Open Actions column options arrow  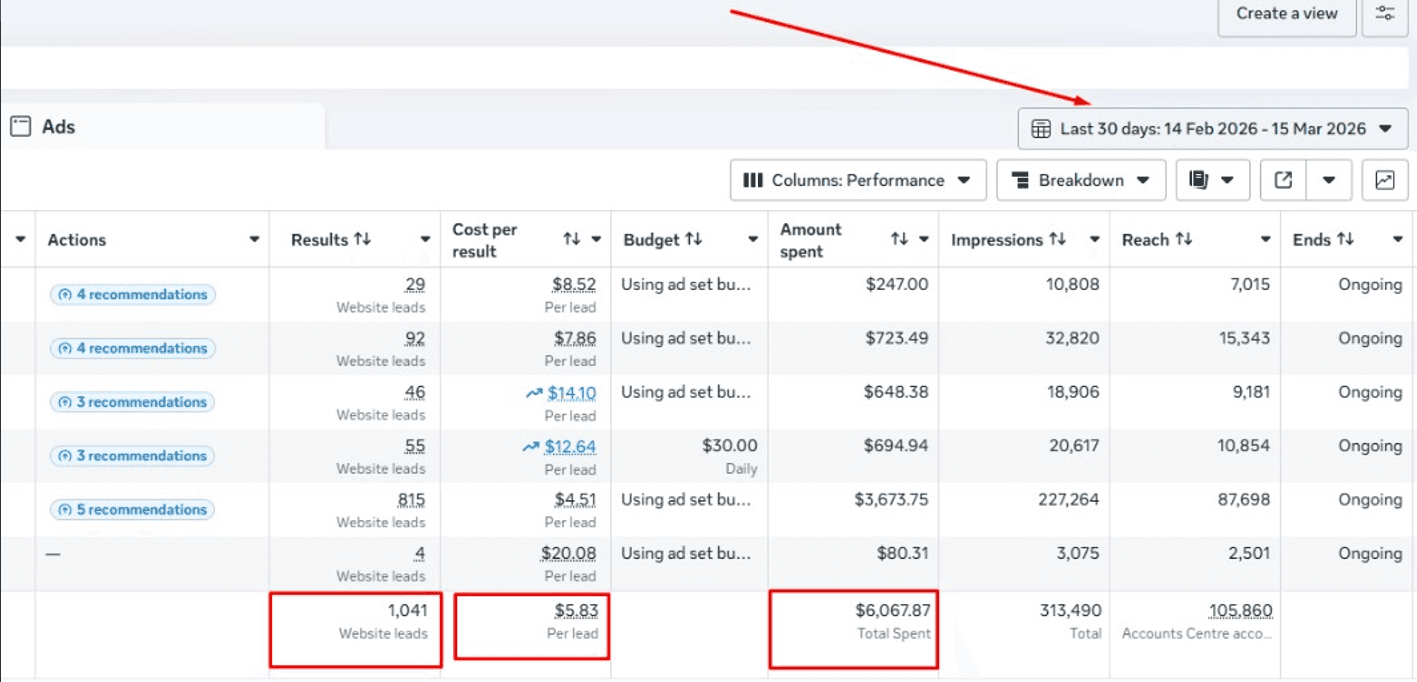pyautogui.click(x=254, y=240)
